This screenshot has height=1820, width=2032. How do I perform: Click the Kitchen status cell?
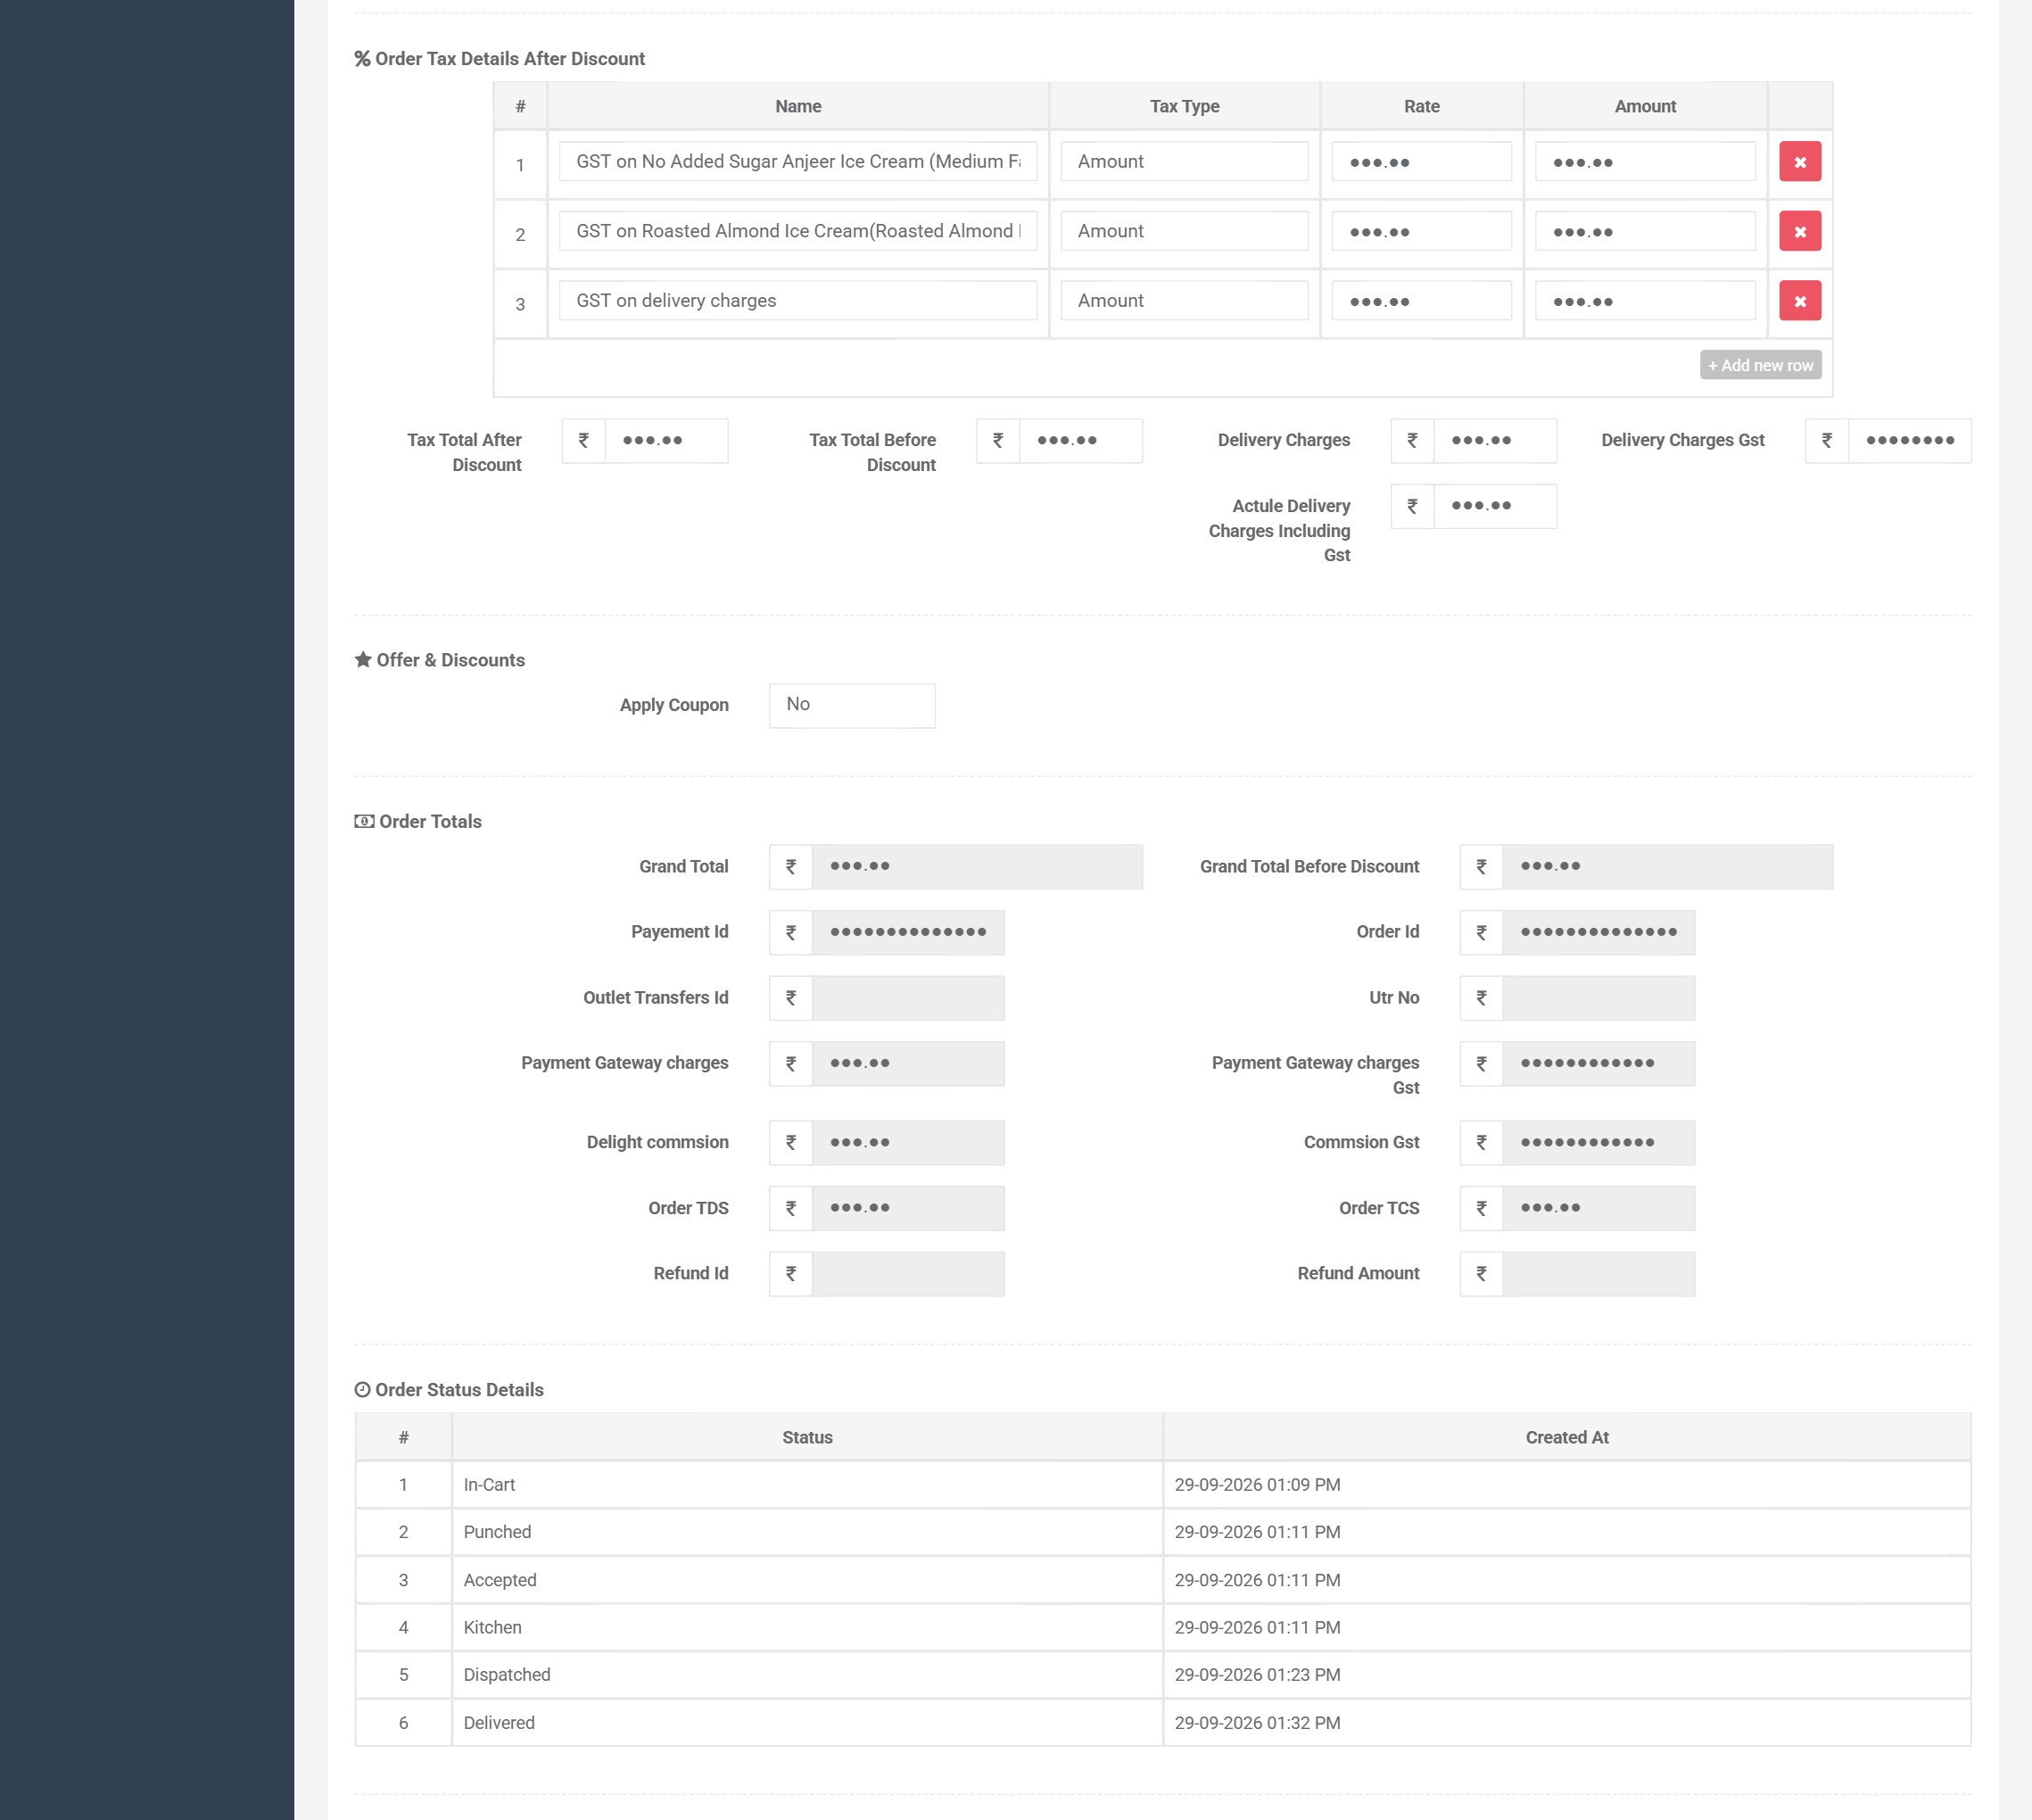806,1628
